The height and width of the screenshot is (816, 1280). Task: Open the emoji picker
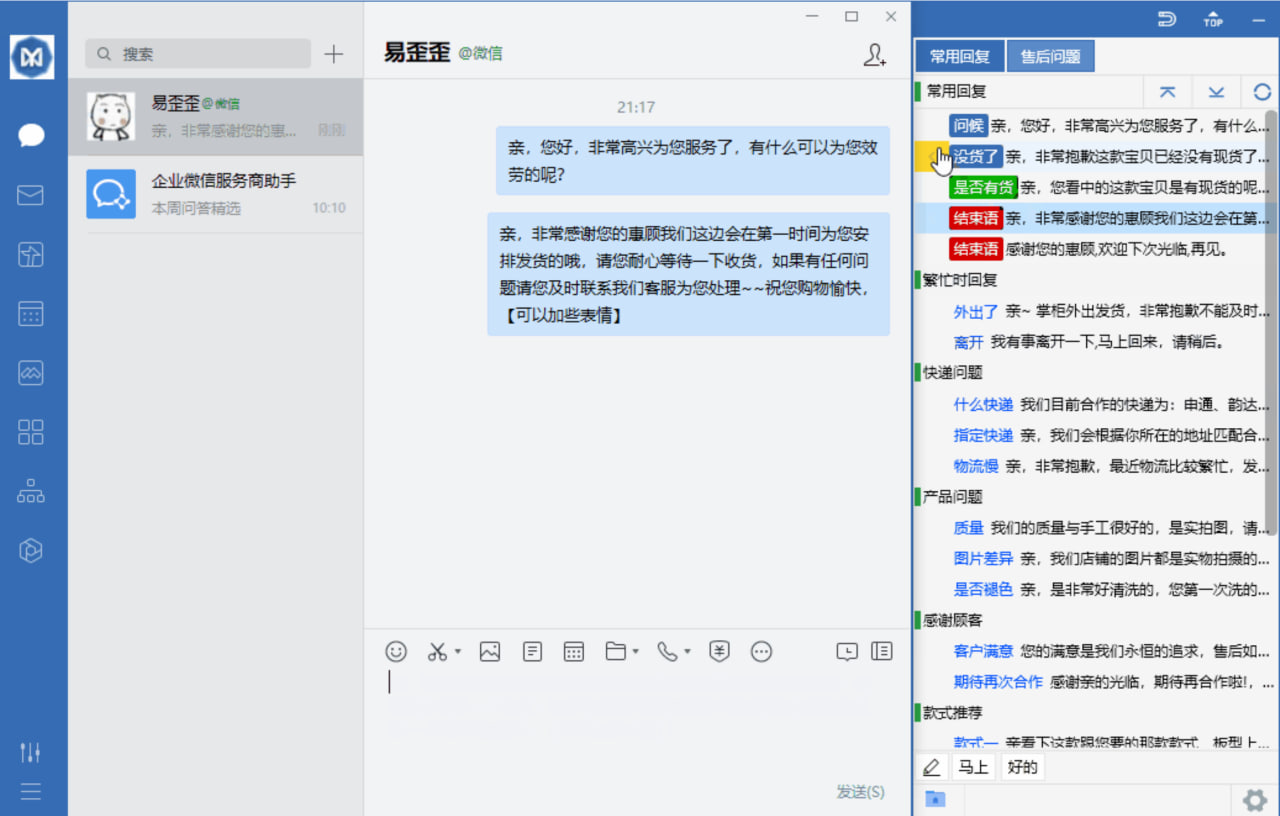(x=396, y=651)
